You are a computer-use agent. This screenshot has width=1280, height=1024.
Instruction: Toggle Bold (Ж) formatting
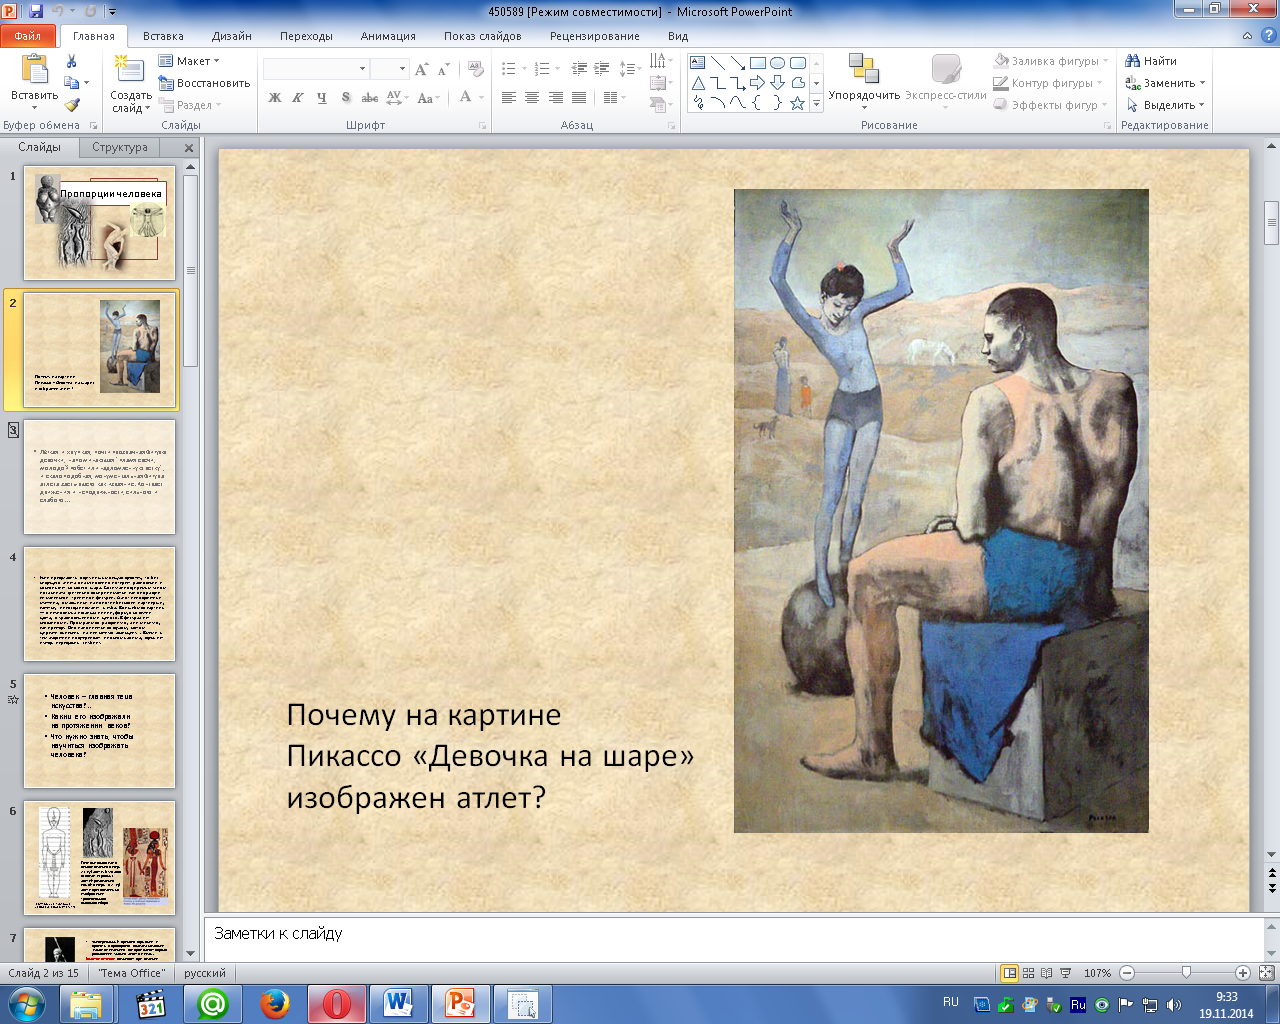point(275,98)
